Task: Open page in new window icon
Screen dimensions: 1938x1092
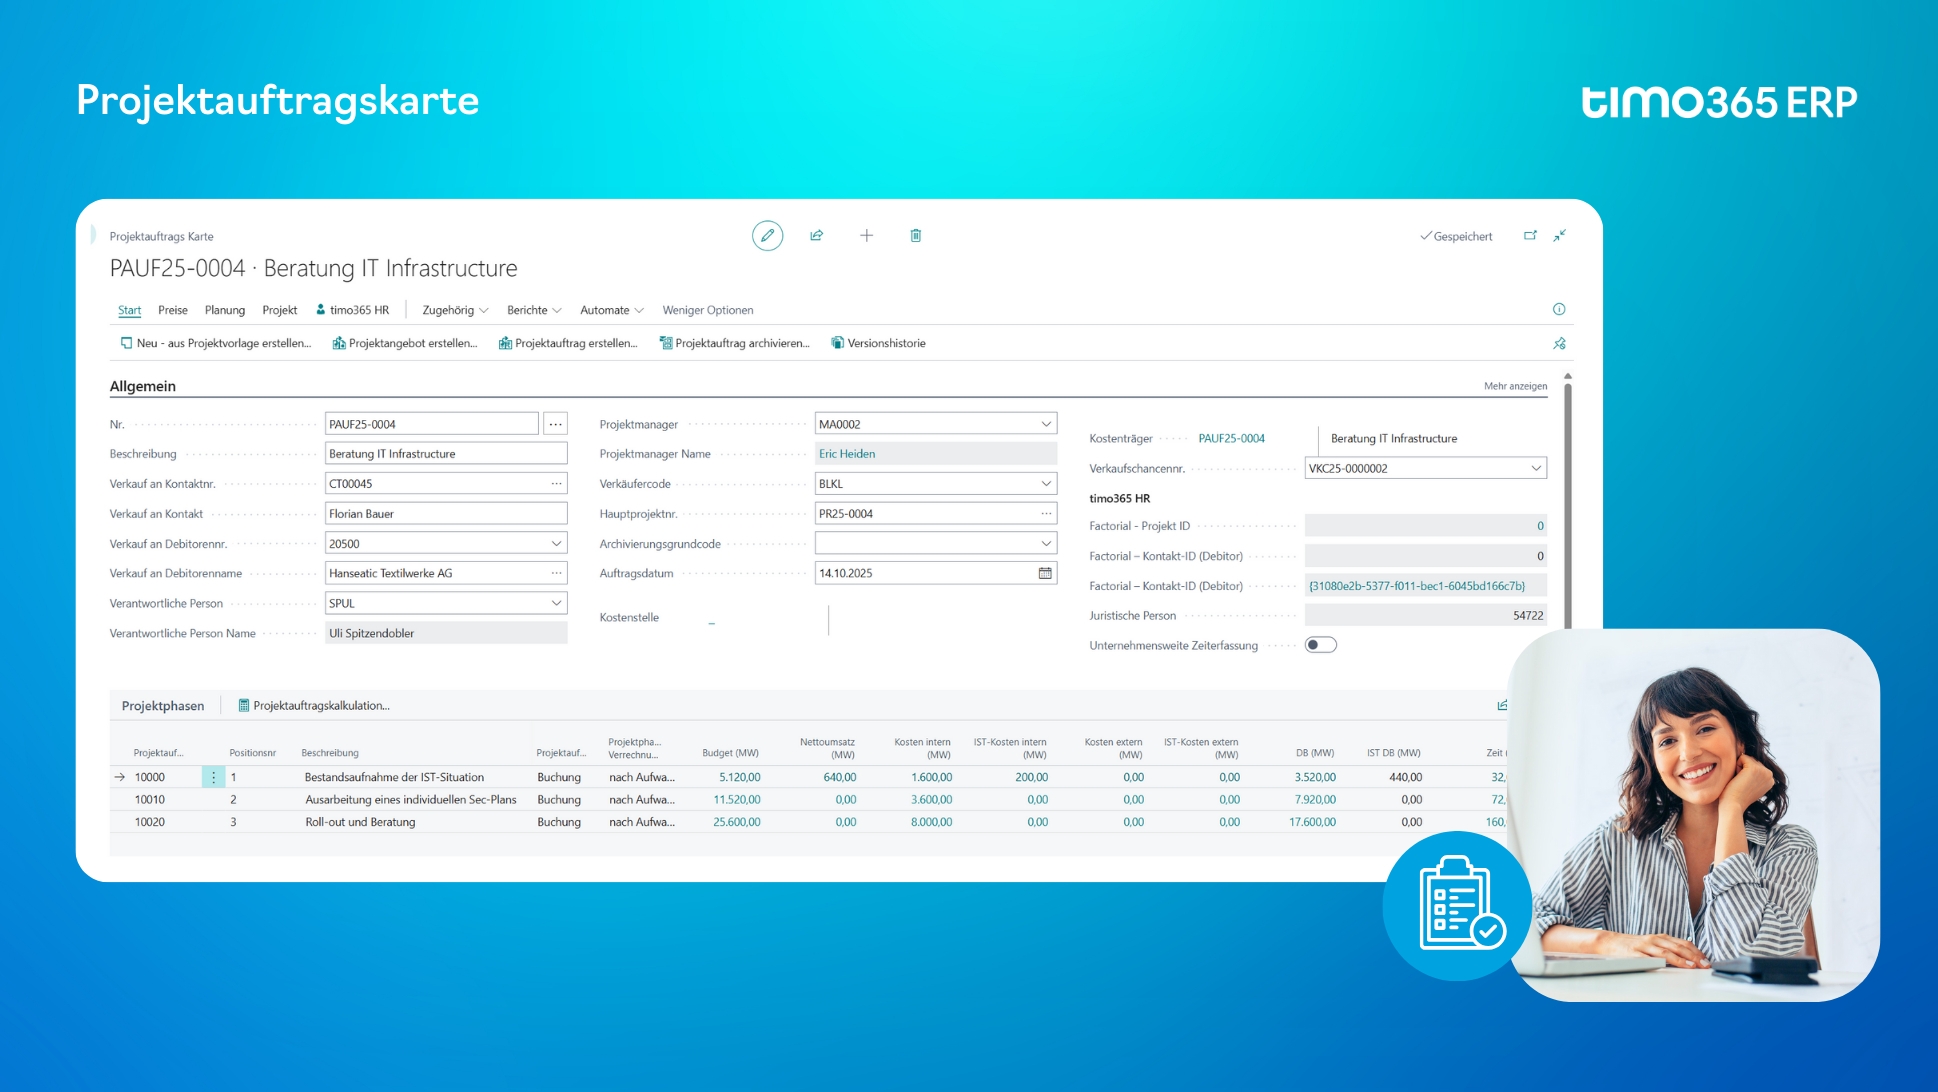Action: tap(1529, 236)
